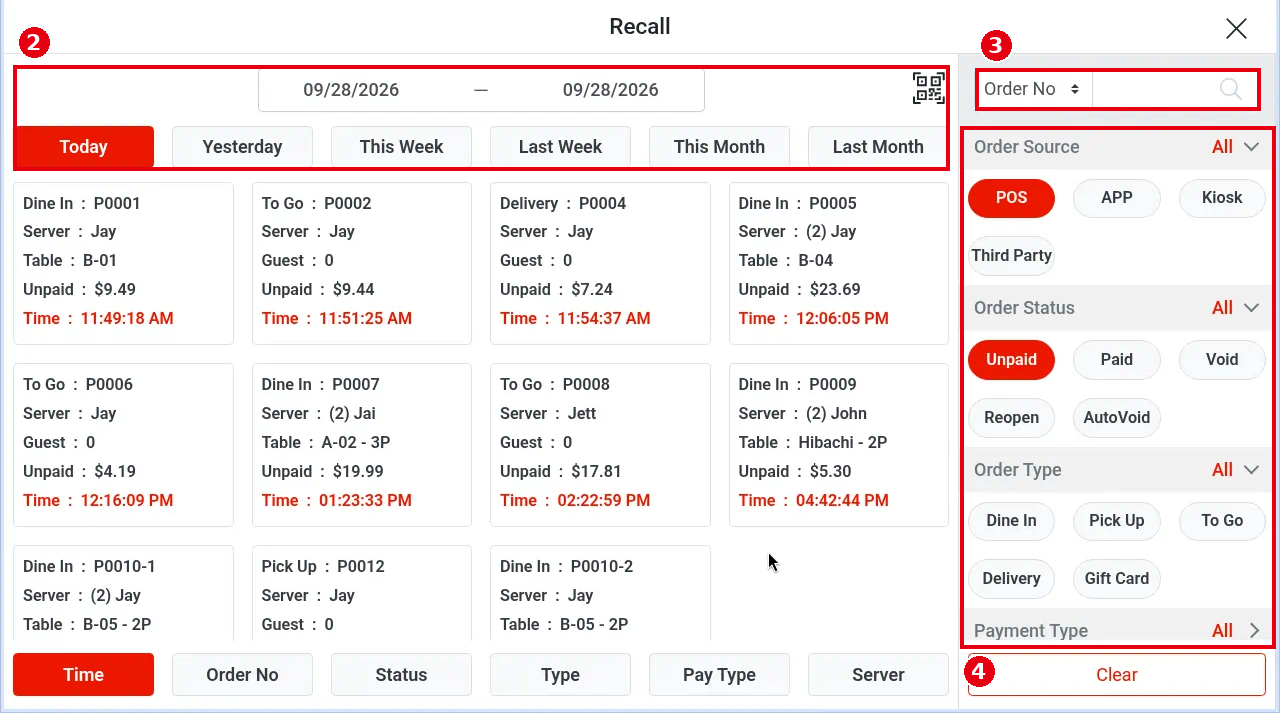The width and height of the screenshot is (1280, 713).
Task: Select the Today date range tab
Action: pos(84,147)
